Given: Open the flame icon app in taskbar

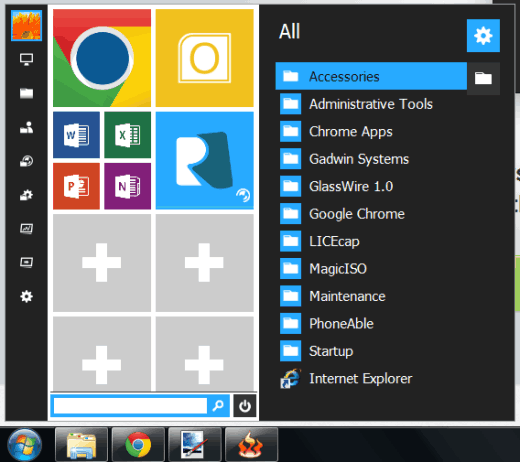Looking at the screenshot, I should pos(251,445).
